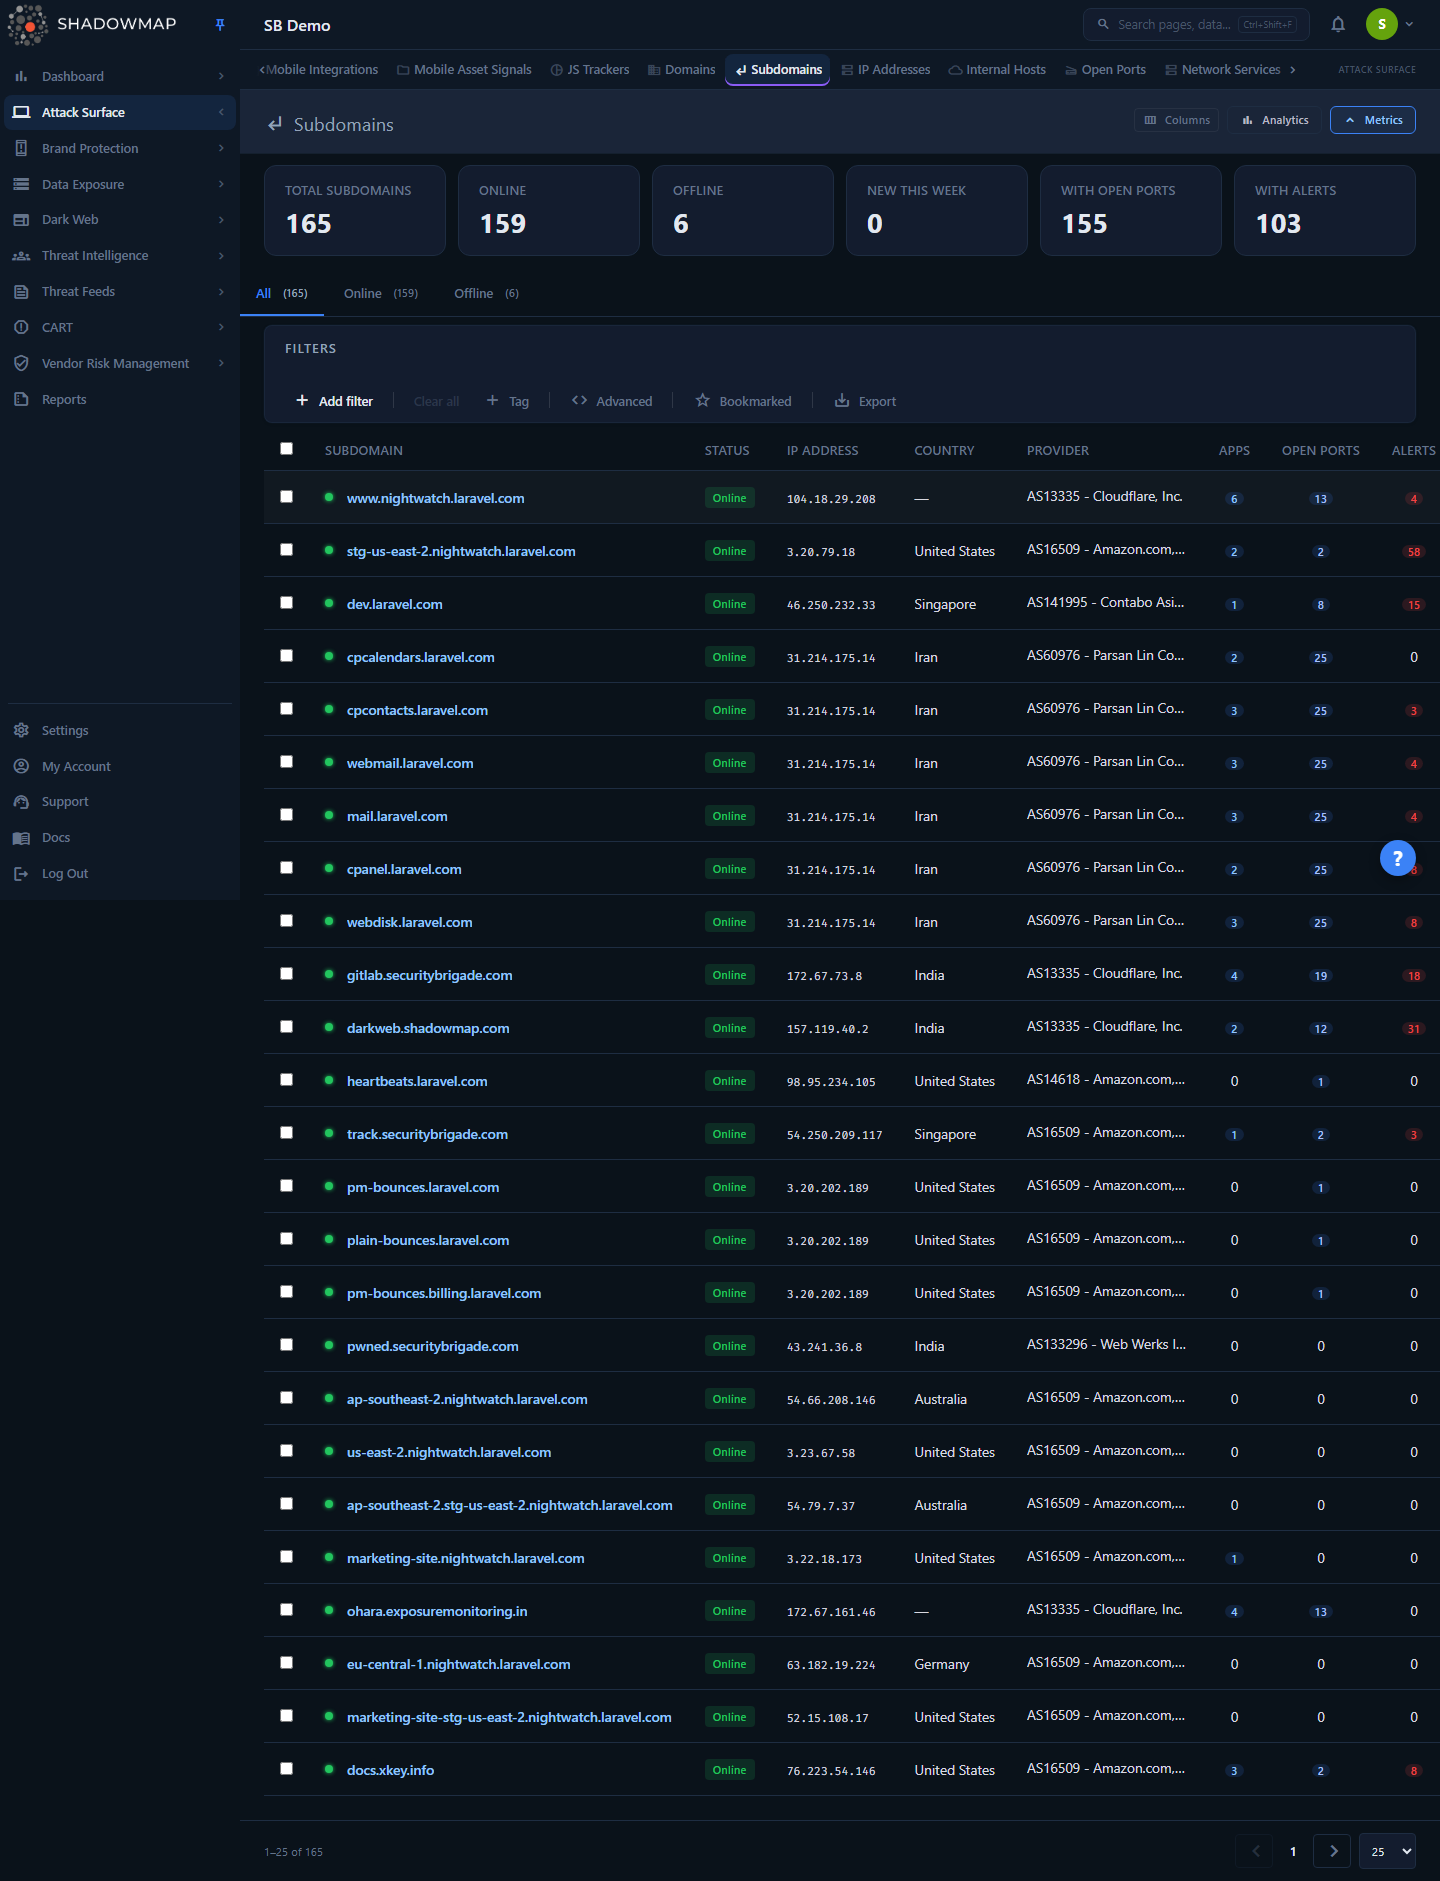Click the 58 alerts badge
This screenshot has width=1440, height=1881.
(1413, 552)
